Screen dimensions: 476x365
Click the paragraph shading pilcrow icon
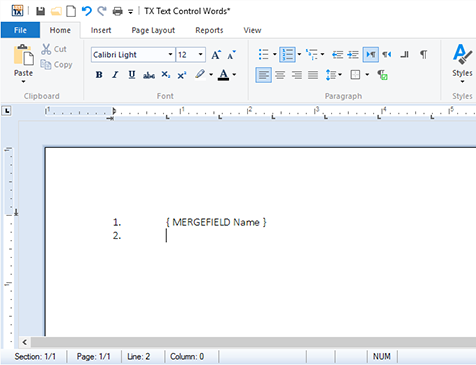382,75
